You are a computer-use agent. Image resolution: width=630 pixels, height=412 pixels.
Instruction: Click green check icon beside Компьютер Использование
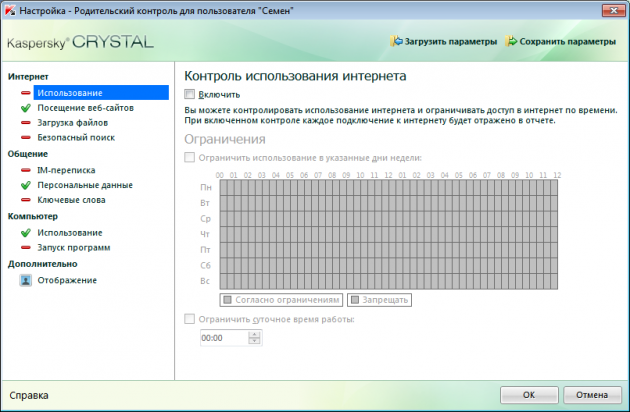pos(26,233)
